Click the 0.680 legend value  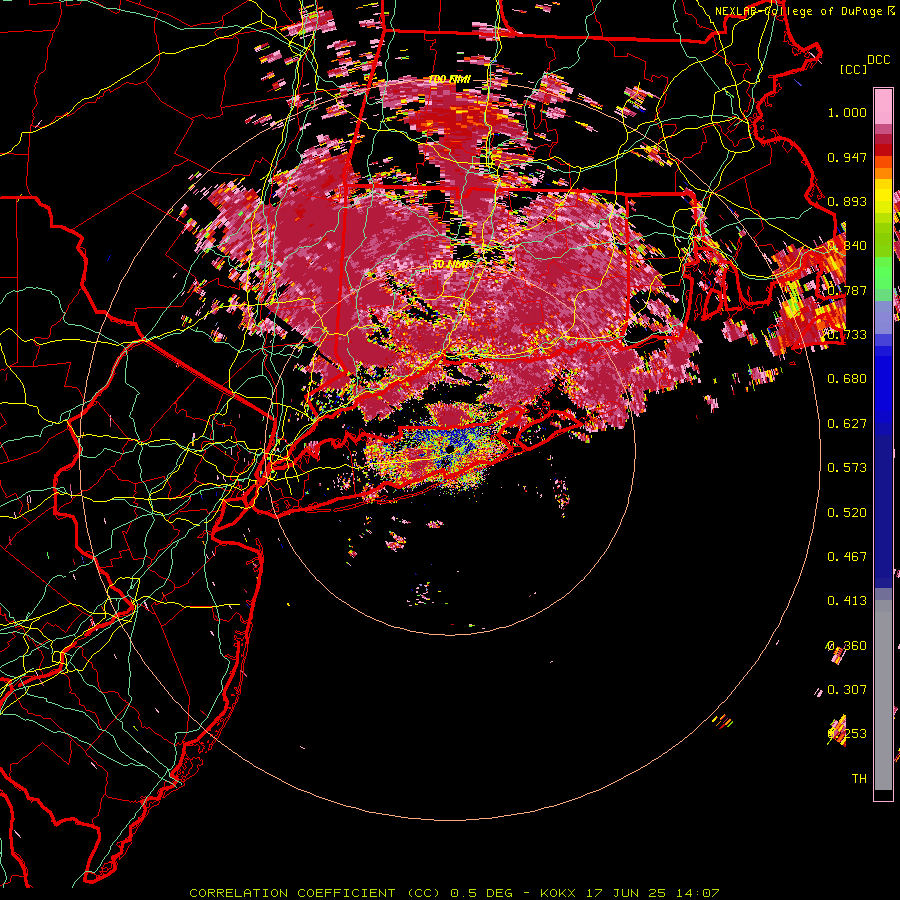[847, 379]
